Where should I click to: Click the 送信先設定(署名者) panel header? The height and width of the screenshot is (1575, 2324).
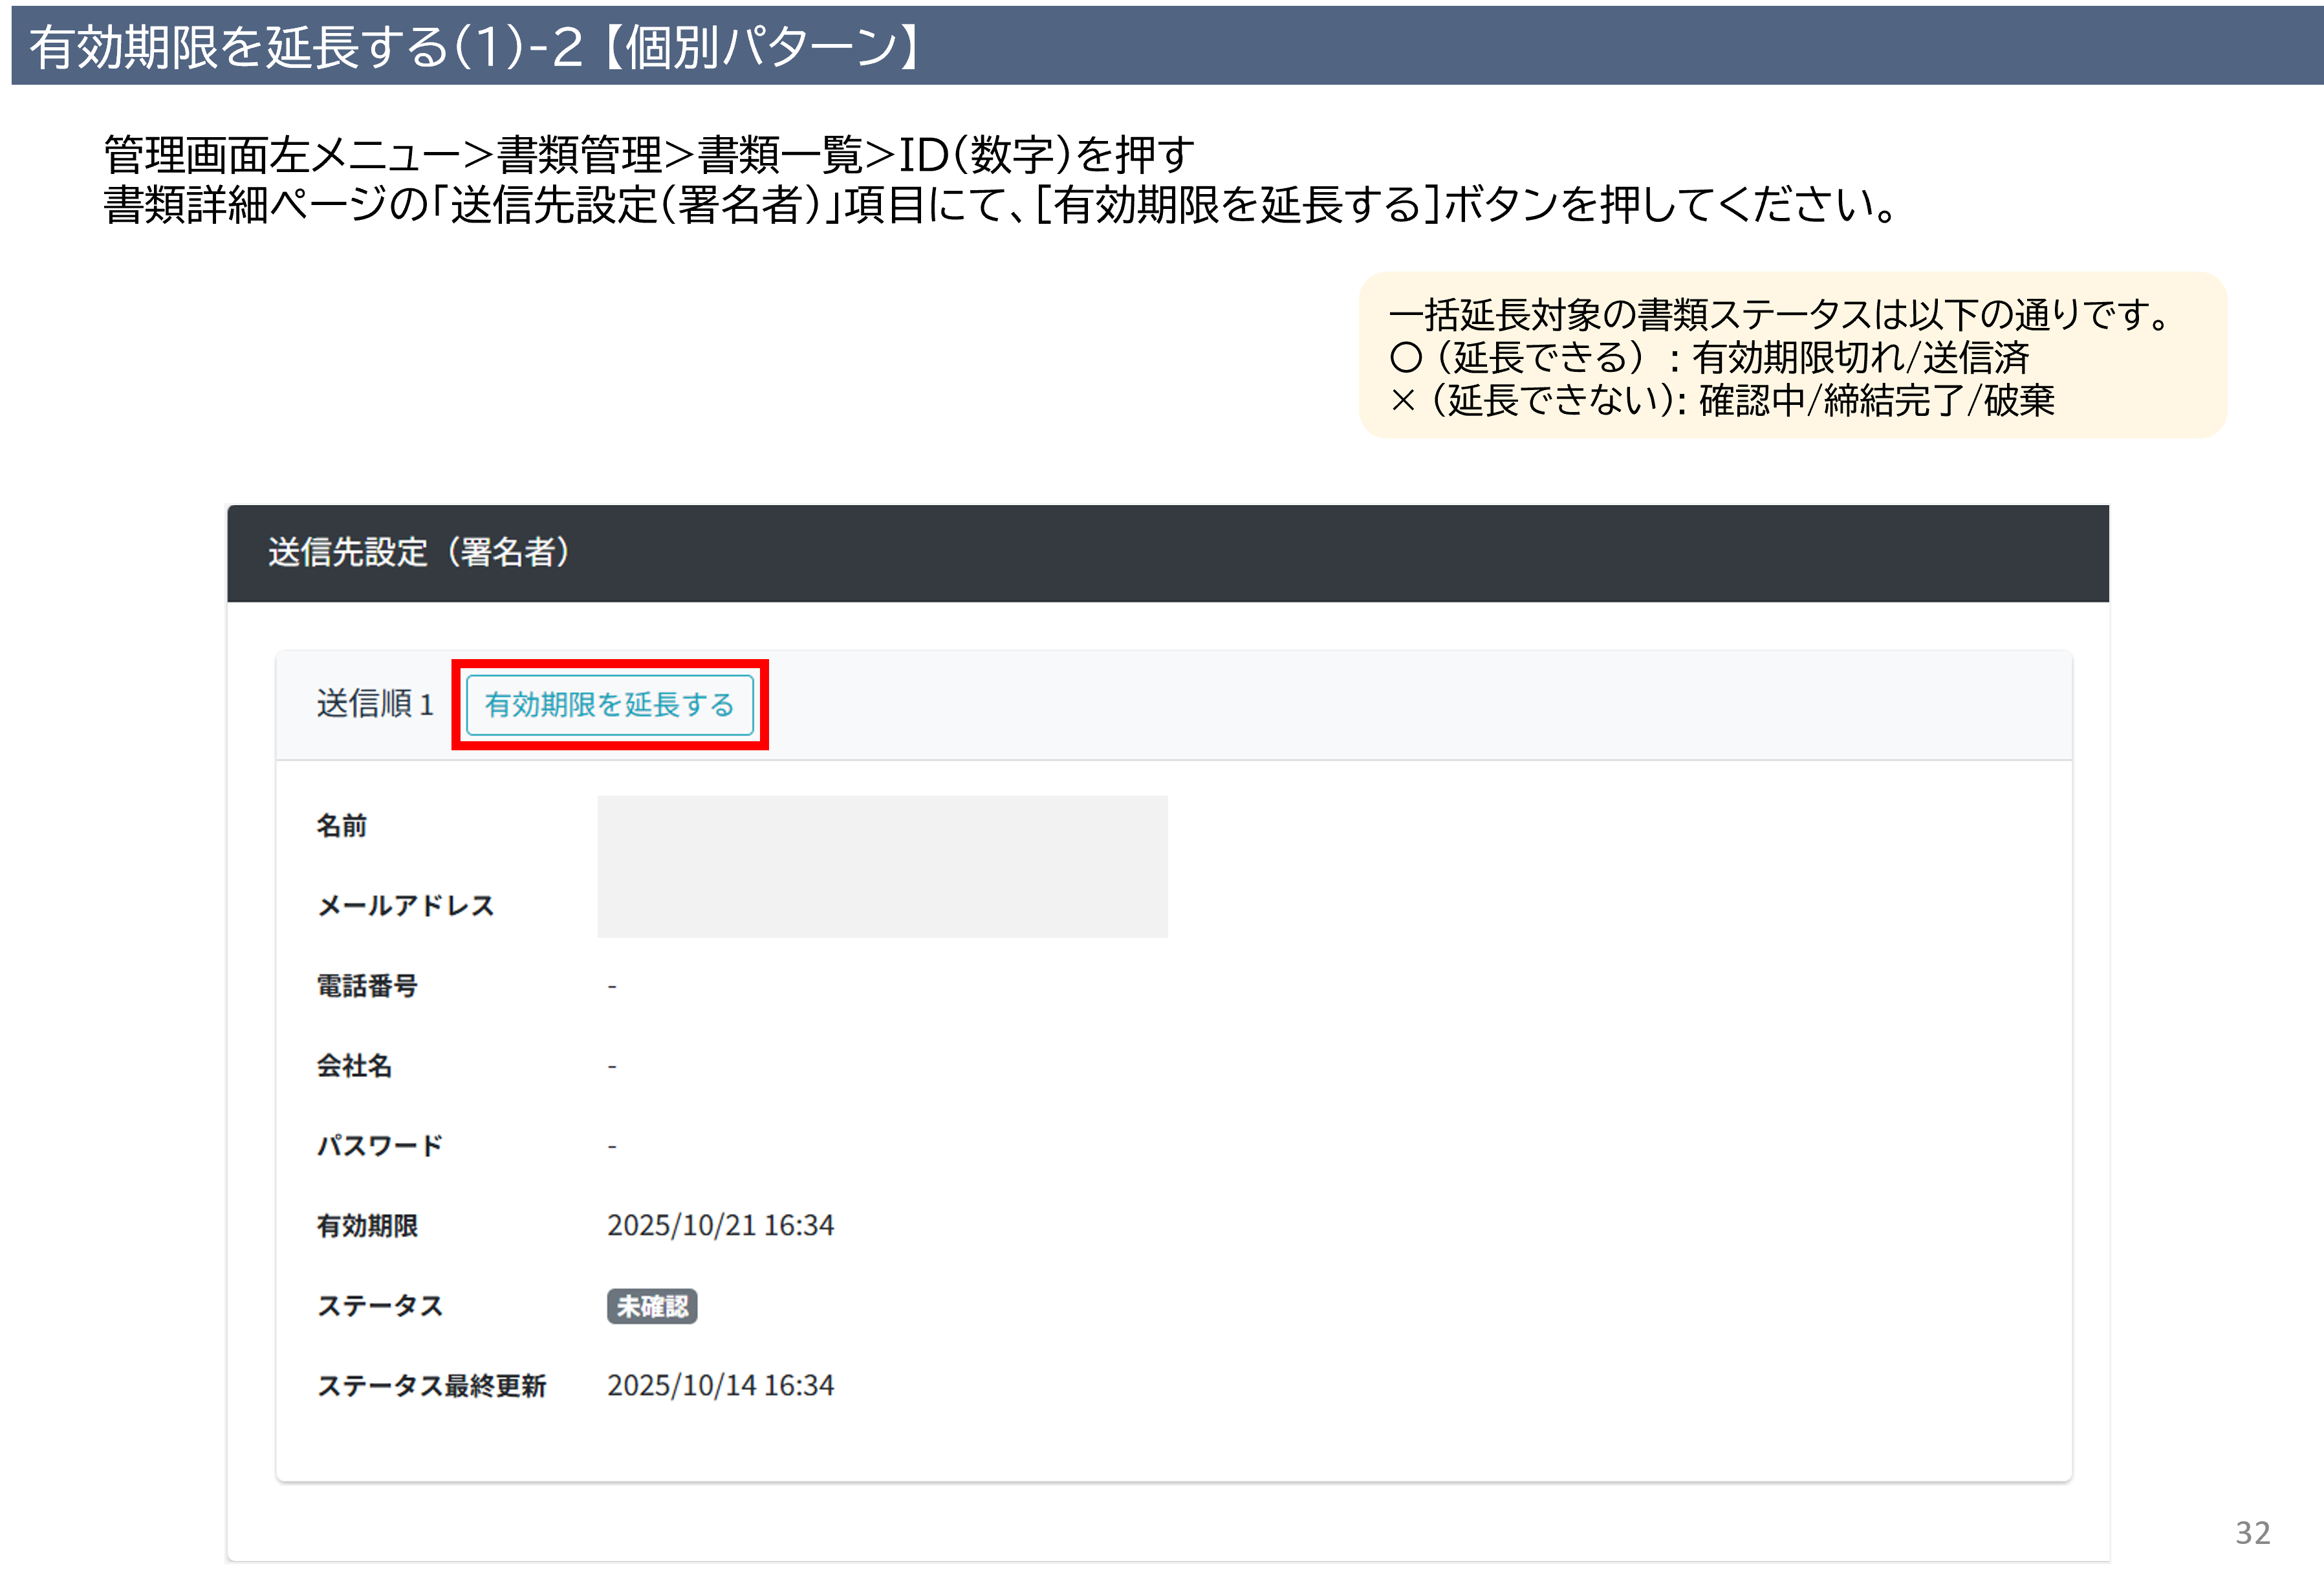click(x=418, y=552)
